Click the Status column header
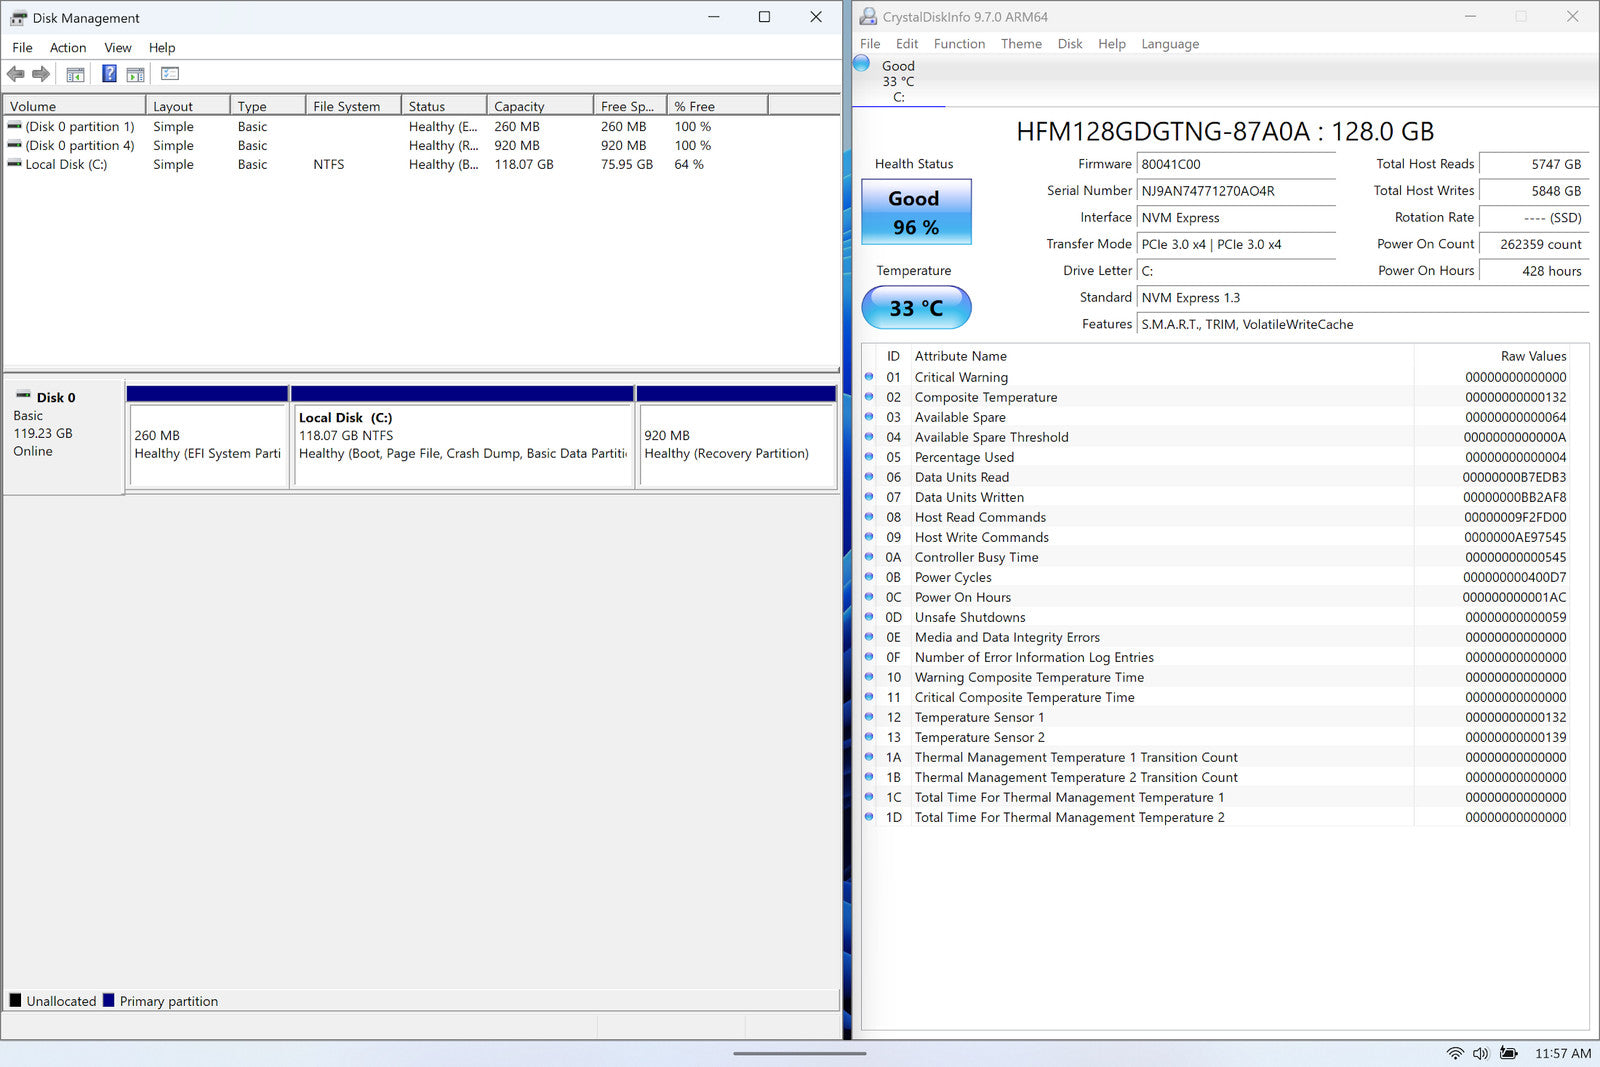This screenshot has width=1600, height=1067. (x=444, y=106)
